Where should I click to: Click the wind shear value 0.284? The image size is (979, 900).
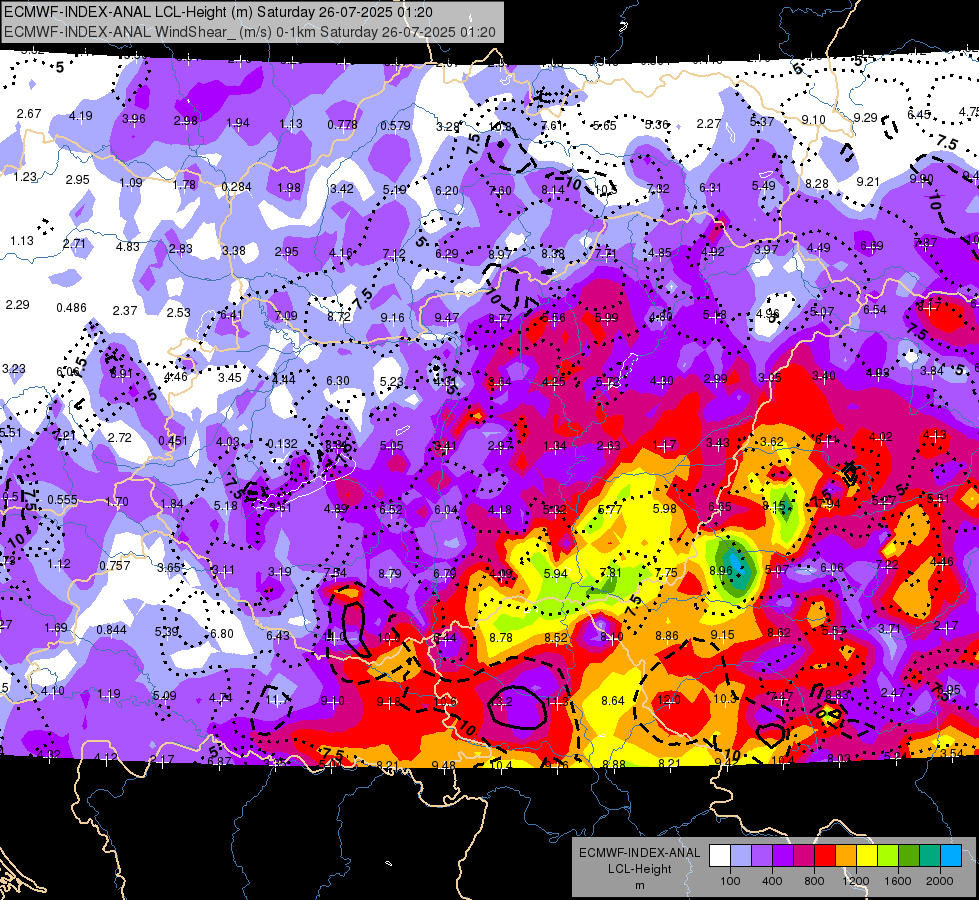point(237,187)
